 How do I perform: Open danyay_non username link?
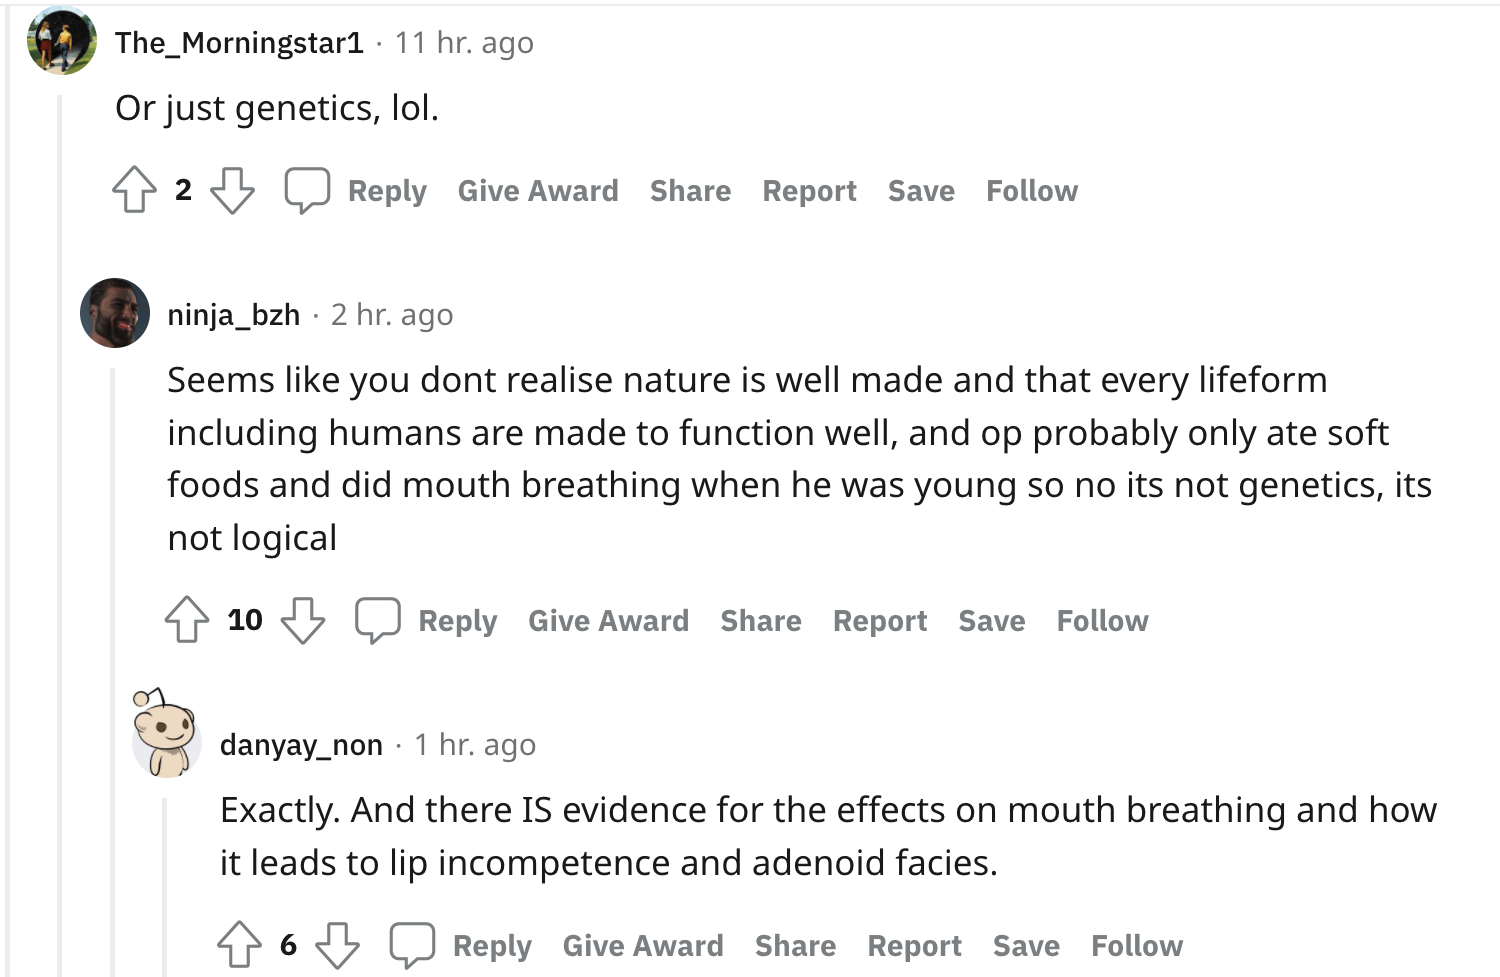[301, 745]
